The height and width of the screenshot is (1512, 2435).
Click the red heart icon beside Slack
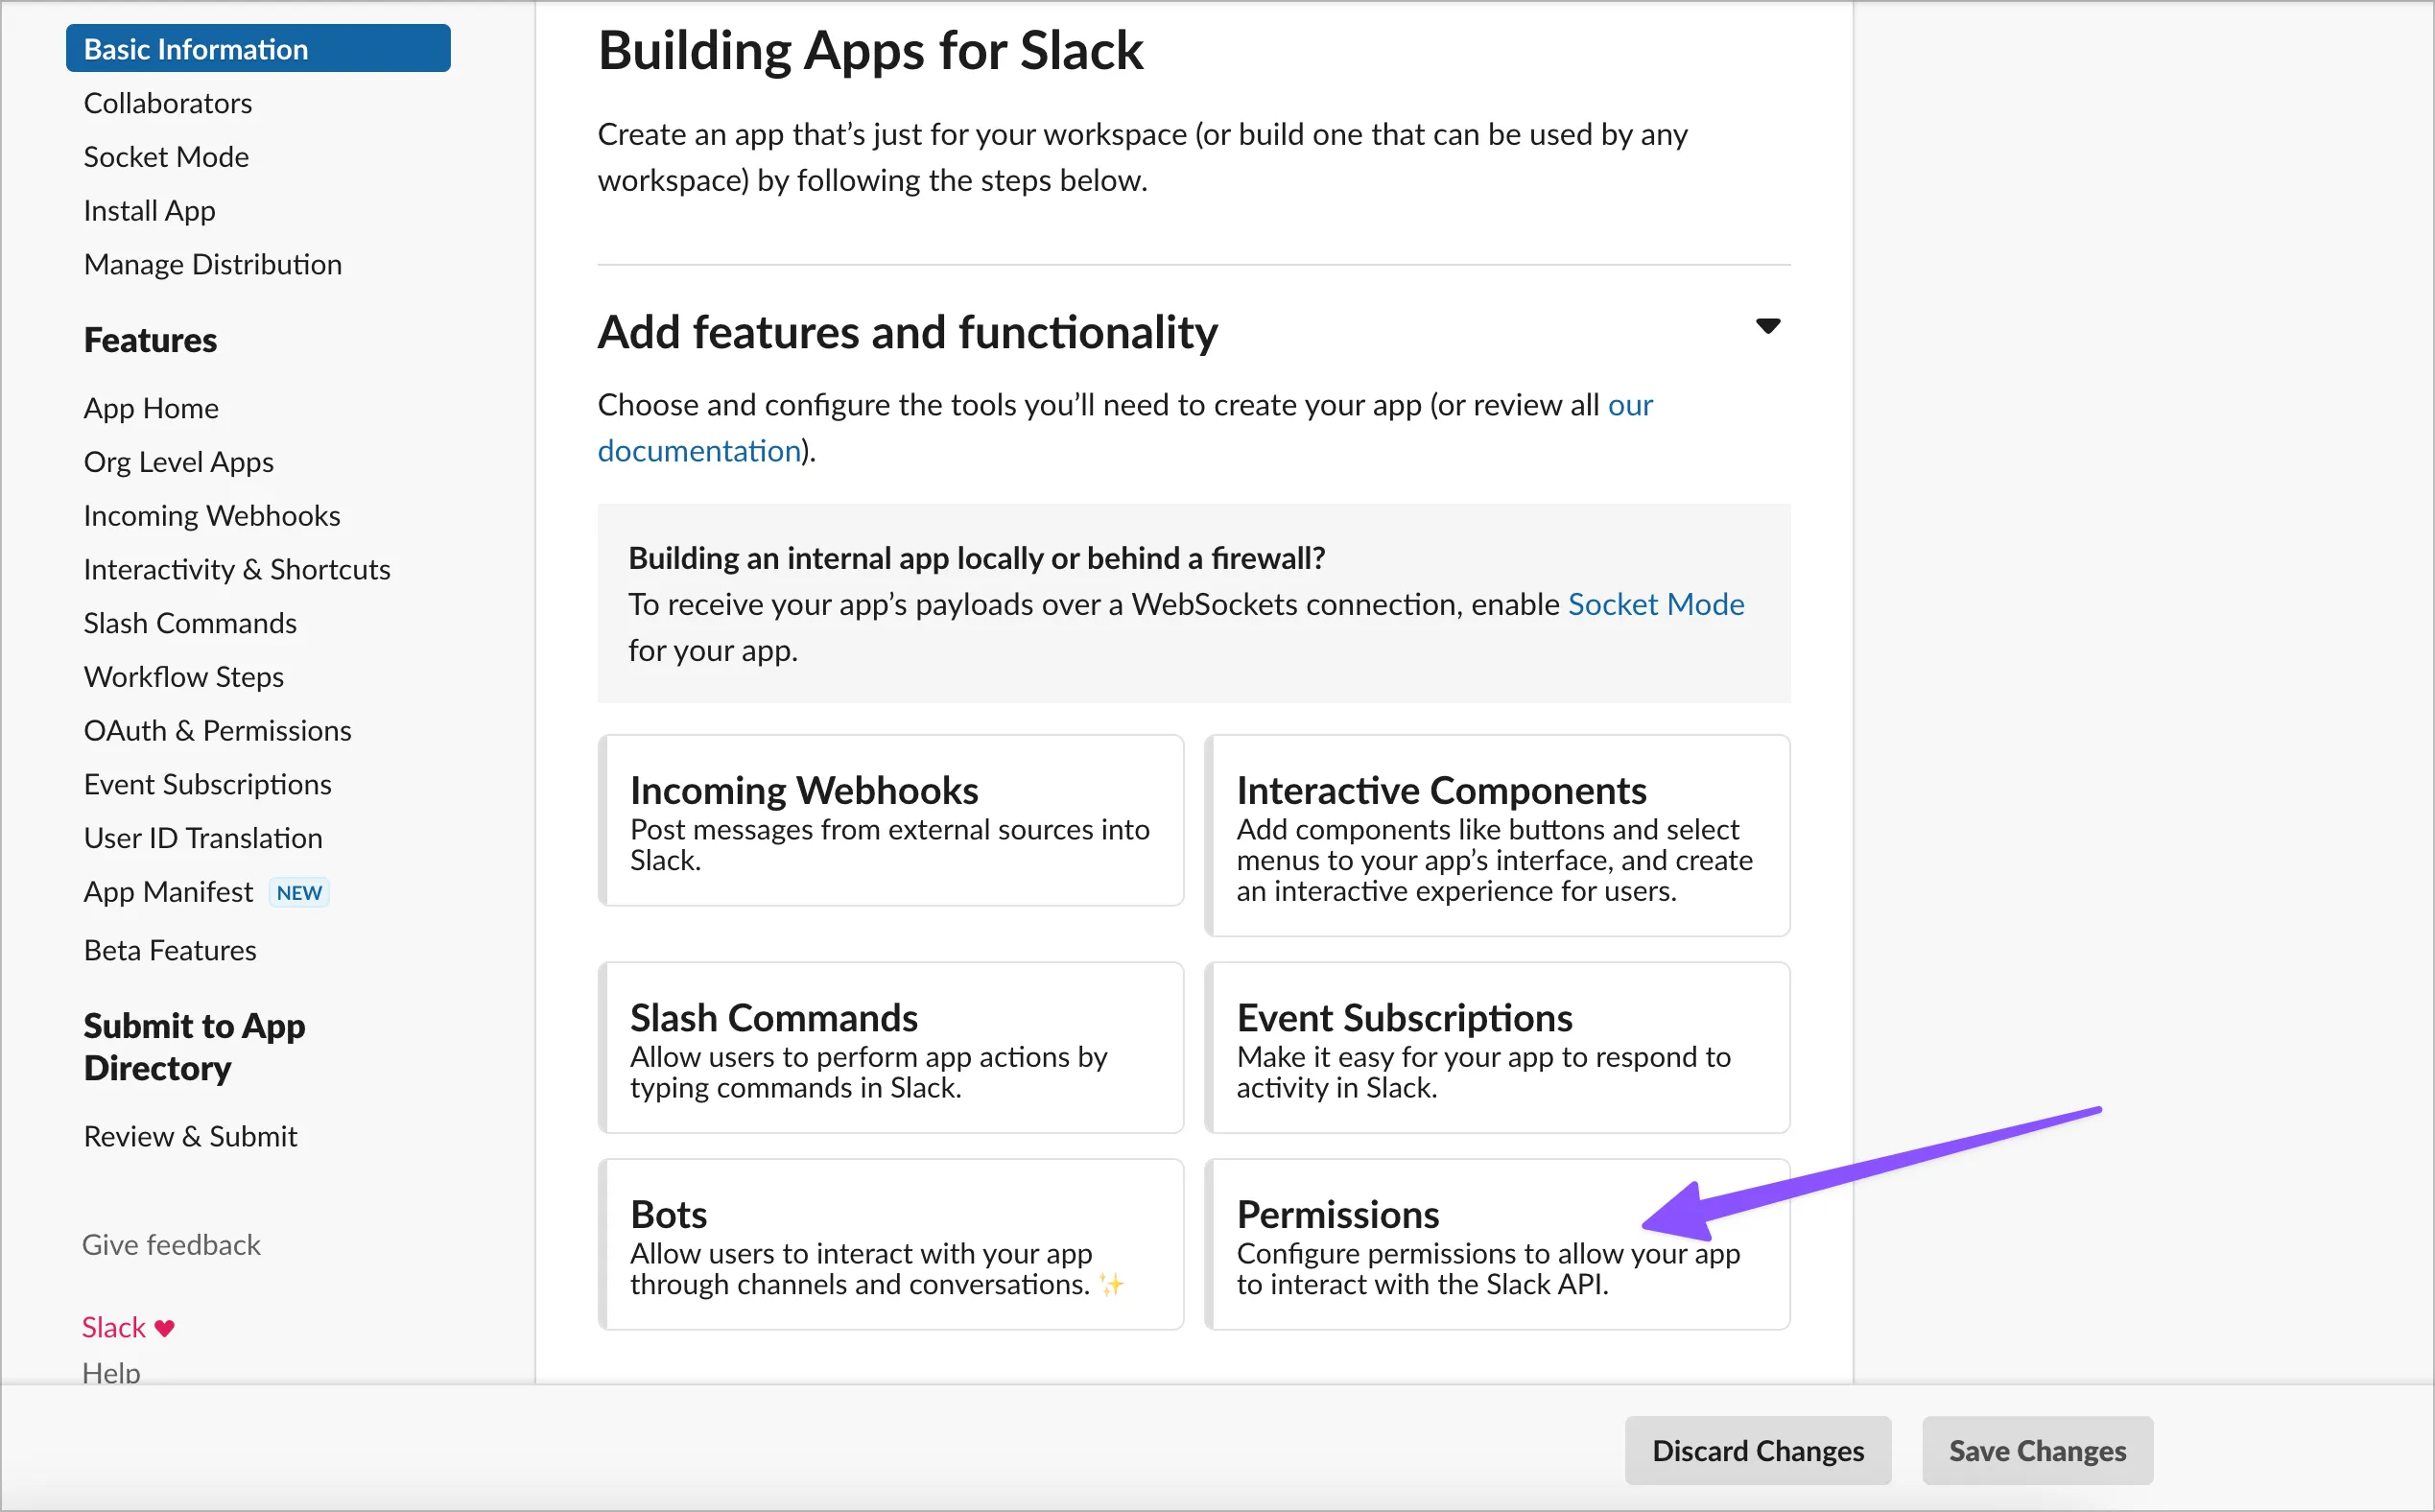[x=165, y=1328]
